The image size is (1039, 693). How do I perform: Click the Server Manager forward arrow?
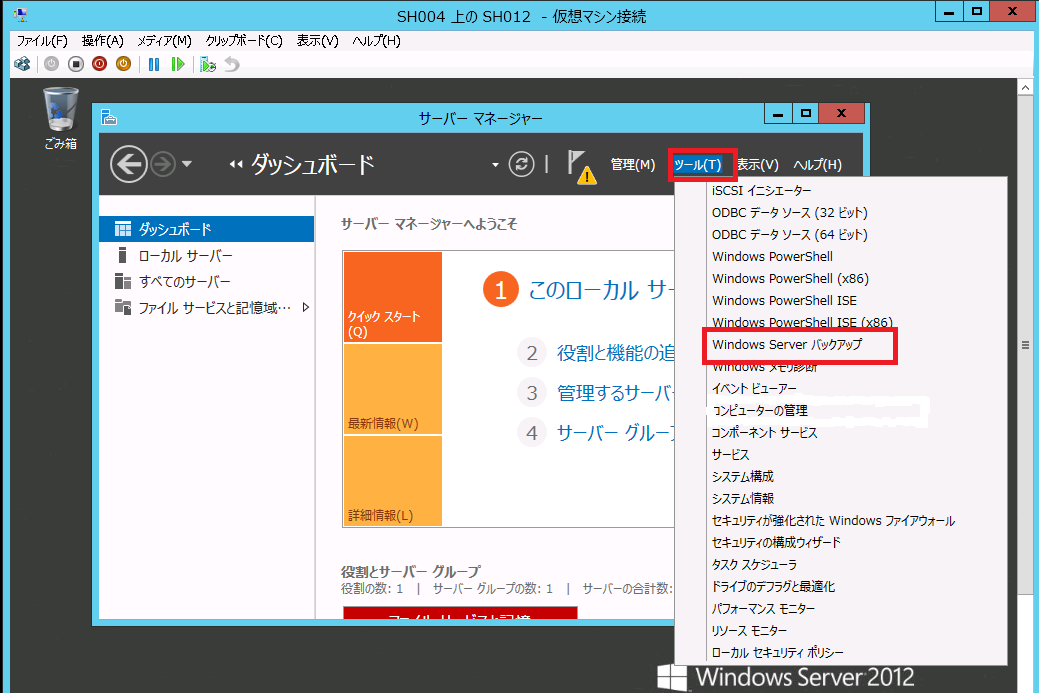pos(163,164)
